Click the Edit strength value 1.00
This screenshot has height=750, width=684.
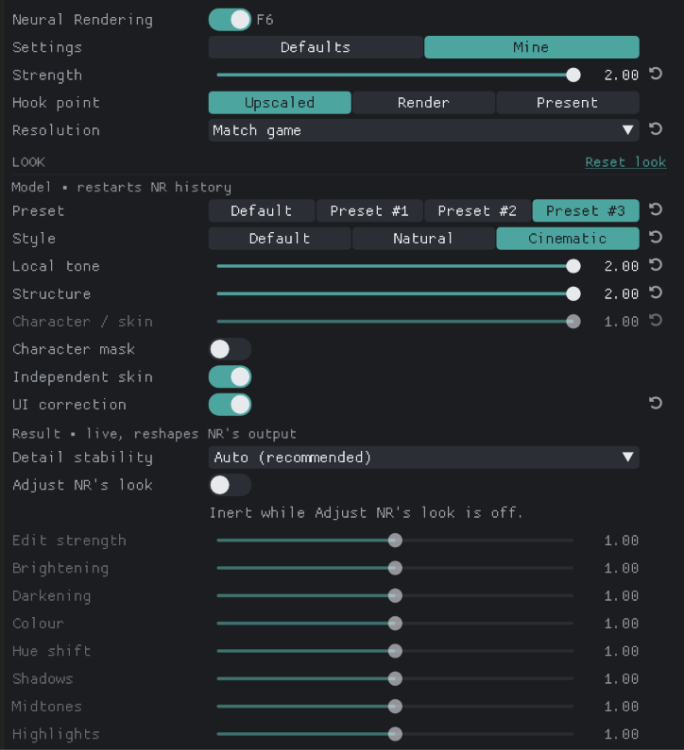point(621,540)
